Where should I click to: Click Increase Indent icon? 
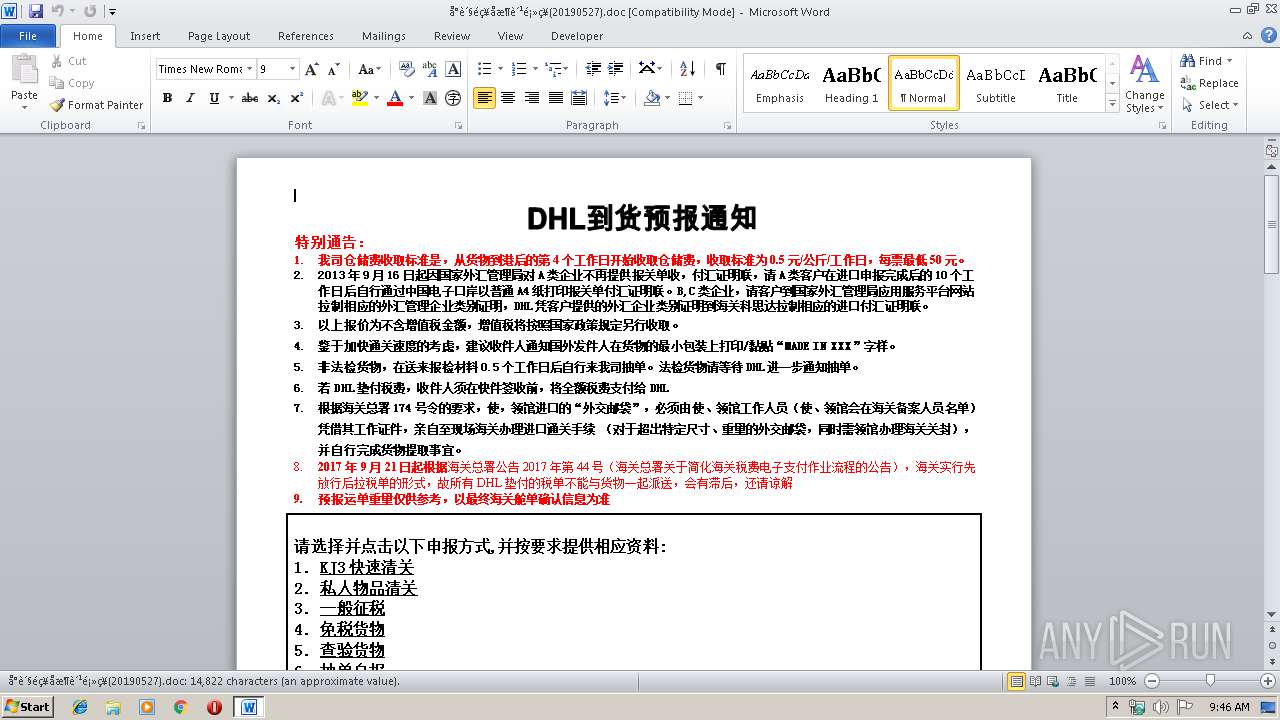[x=616, y=69]
